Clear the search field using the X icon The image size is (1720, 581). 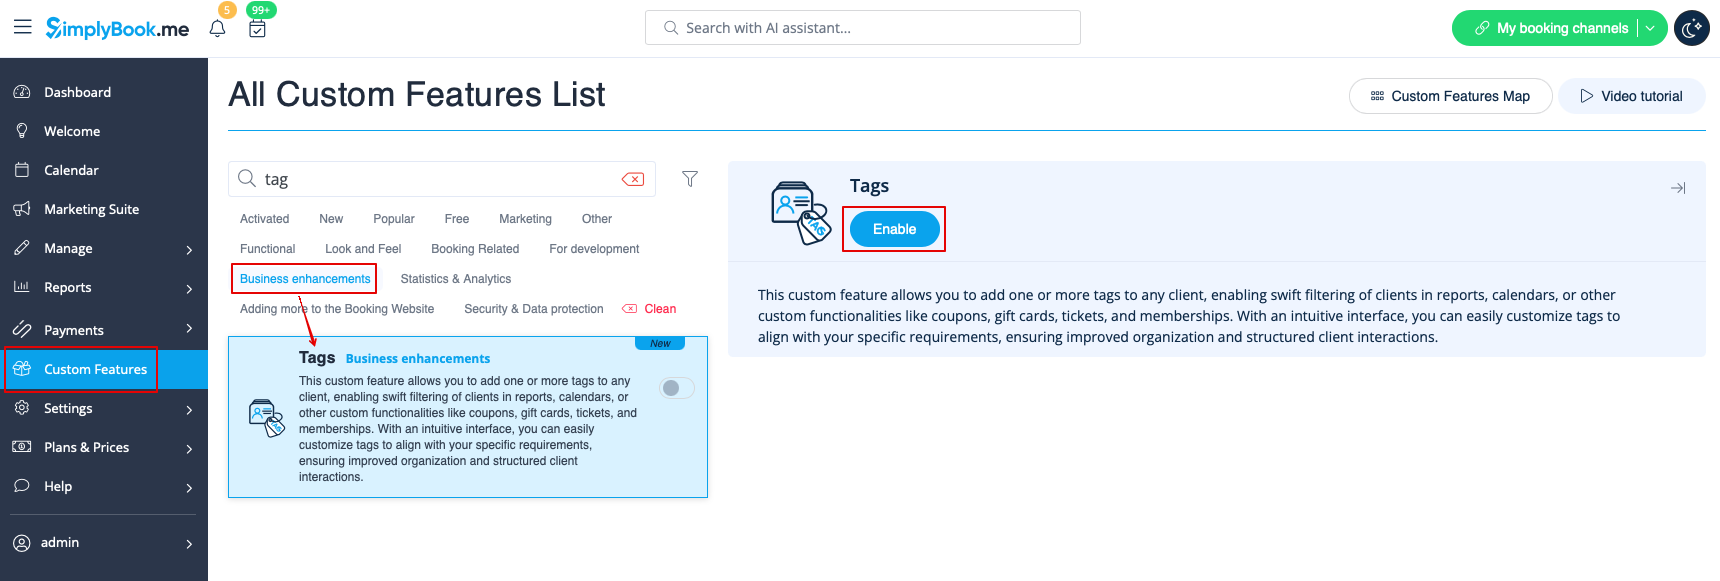click(x=631, y=178)
